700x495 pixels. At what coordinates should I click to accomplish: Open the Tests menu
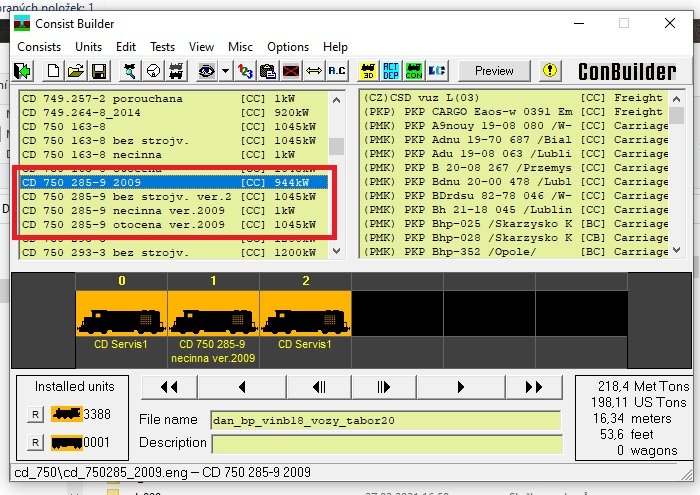(162, 46)
